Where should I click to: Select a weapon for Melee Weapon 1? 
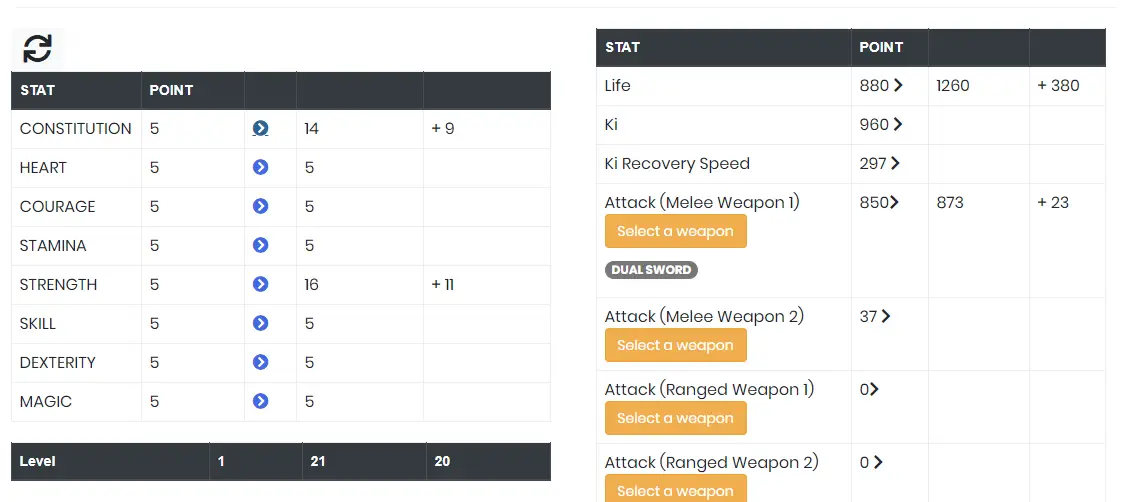[x=675, y=231]
